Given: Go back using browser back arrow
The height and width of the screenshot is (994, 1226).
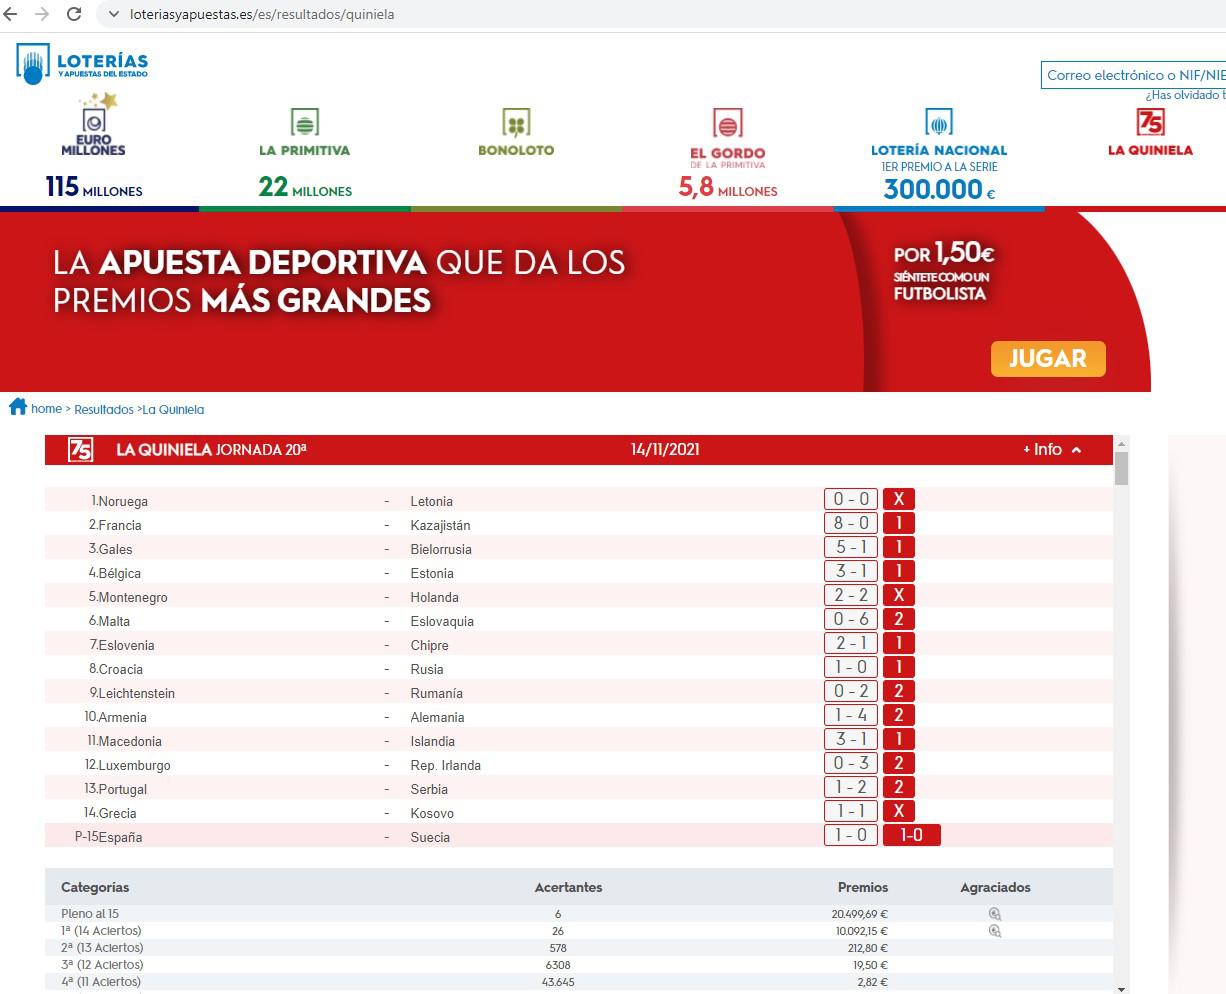Looking at the screenshot, I should click(11, 14).
